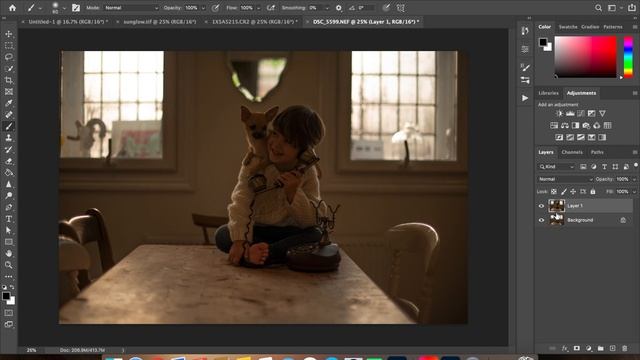
Task: Select the Crop tool
Action: [x=9, y=80]
